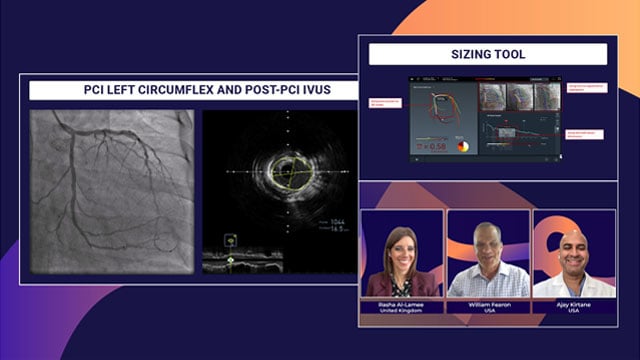The width and height of the screenshot is (640, 360).
Task: Click the IVUS frame value 1064
Action: (337, 222)
